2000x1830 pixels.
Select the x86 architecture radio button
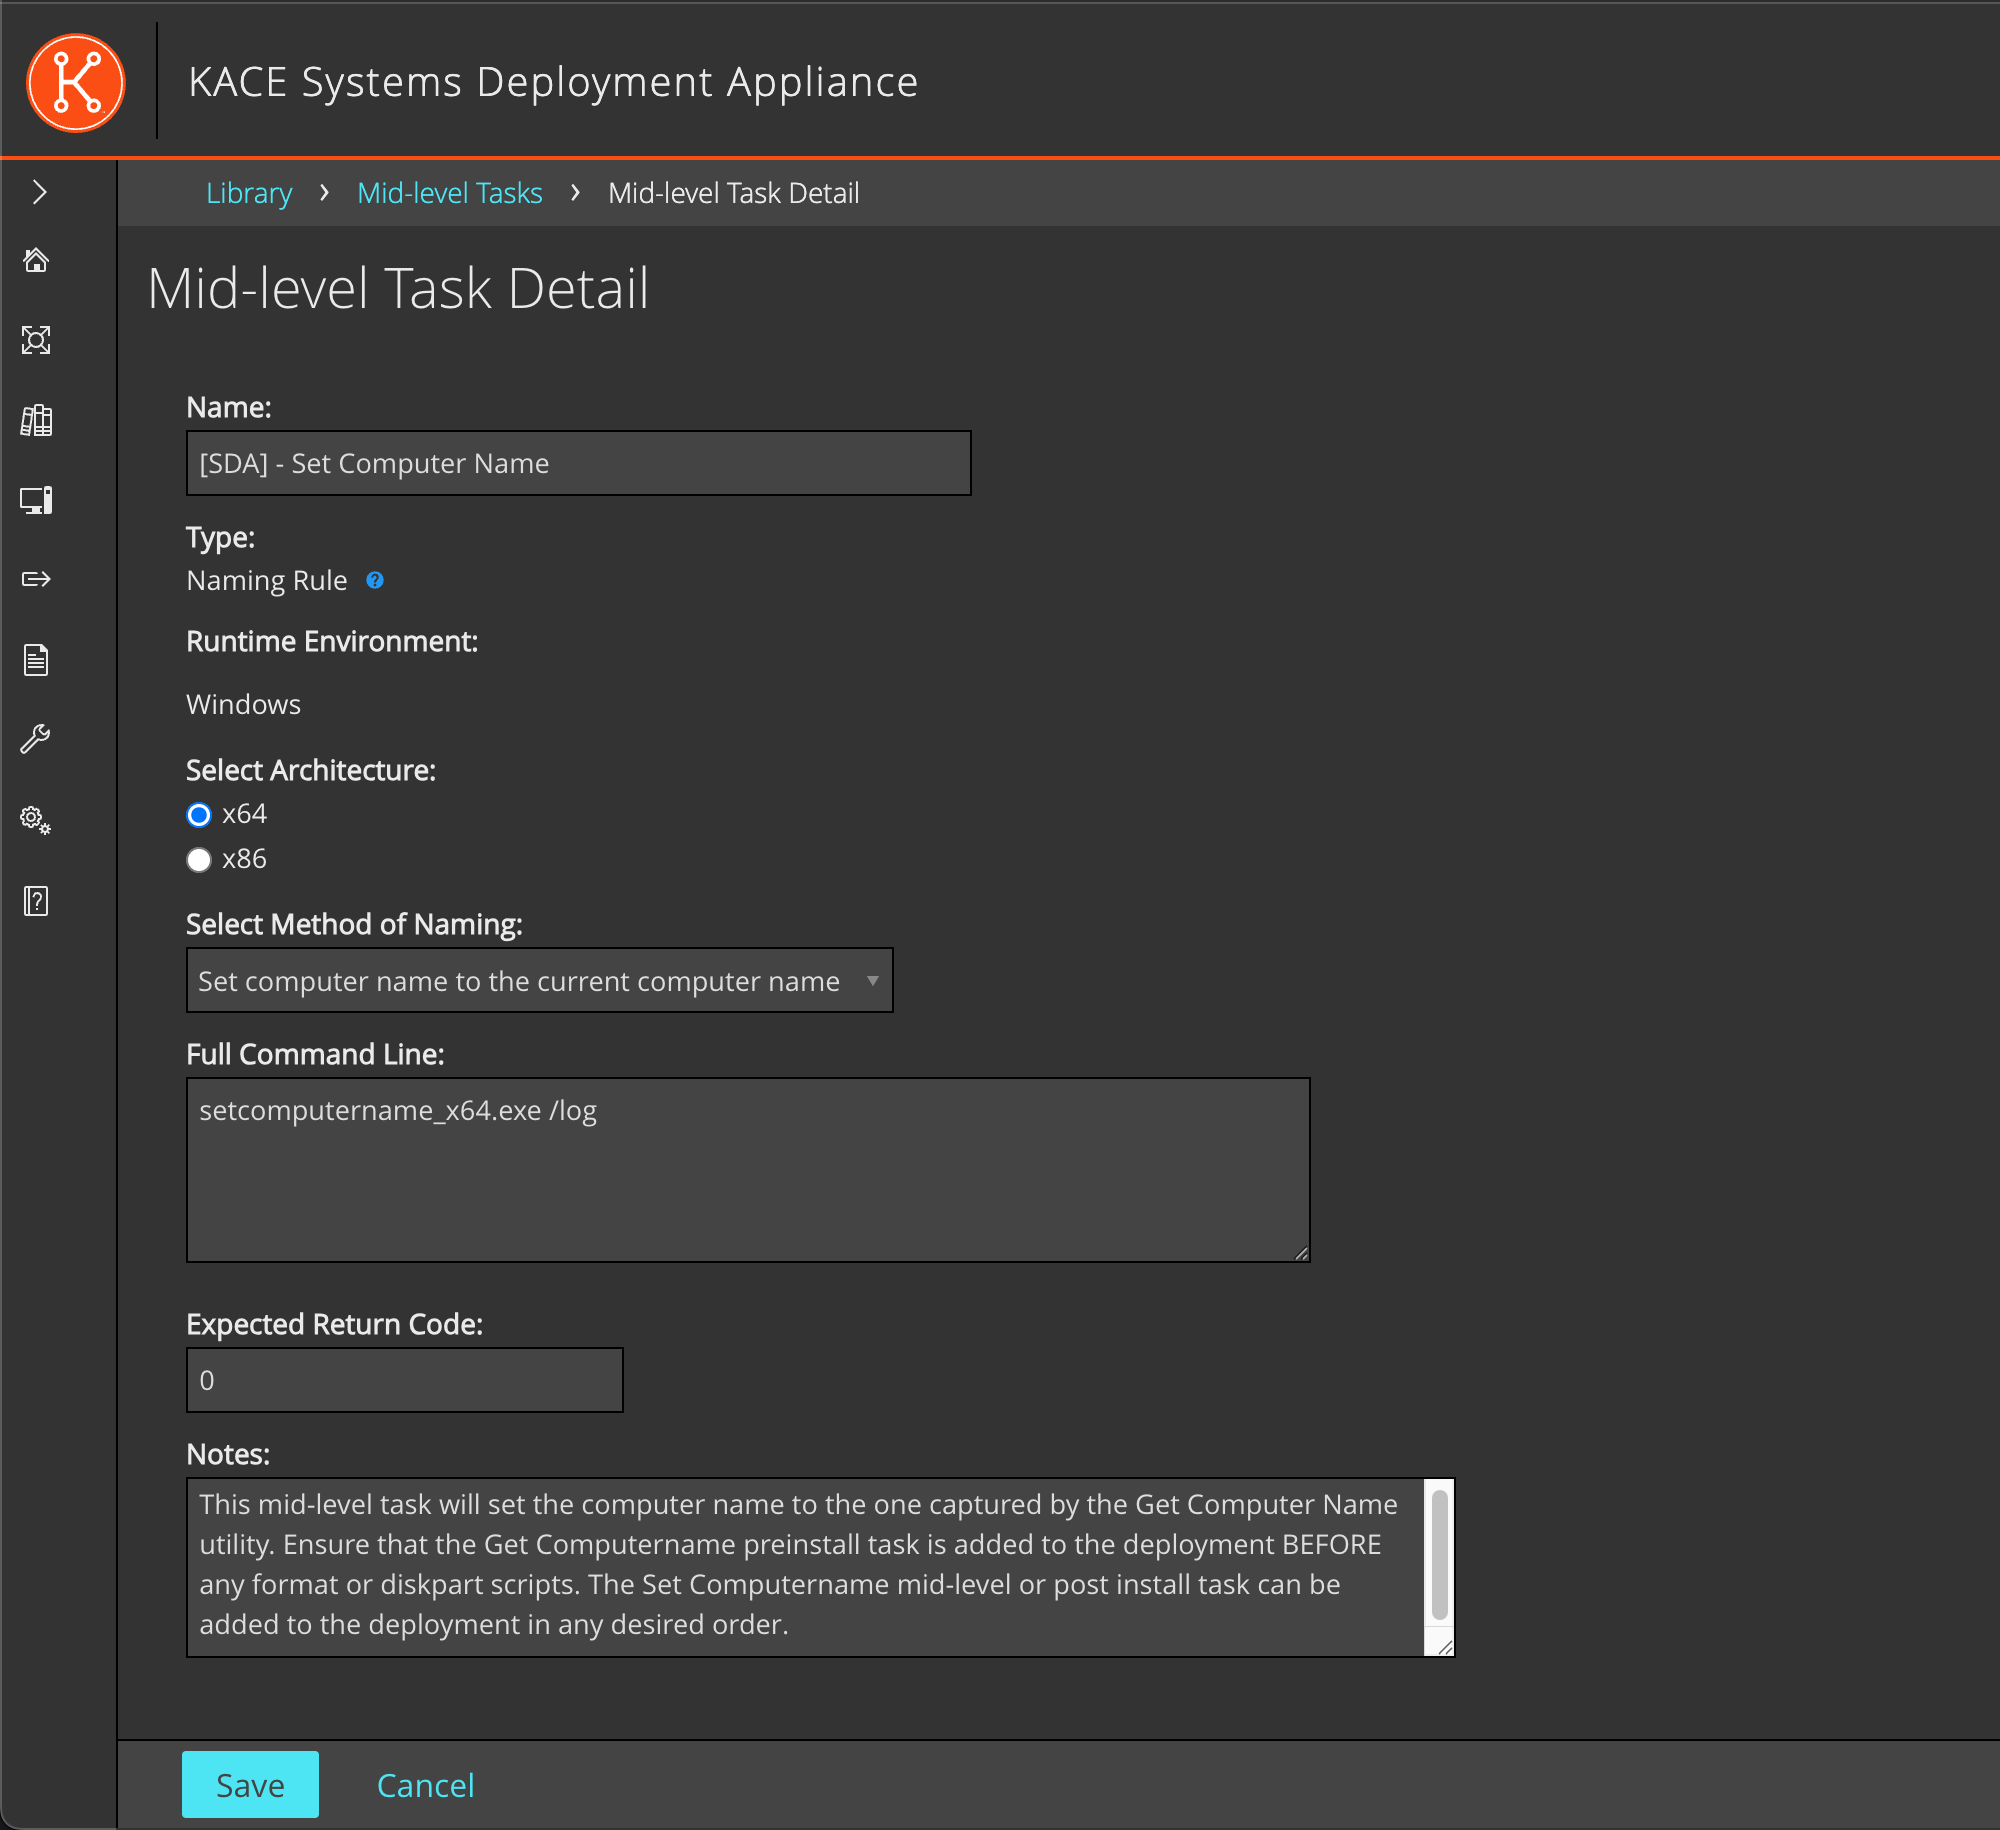(199, 859)
